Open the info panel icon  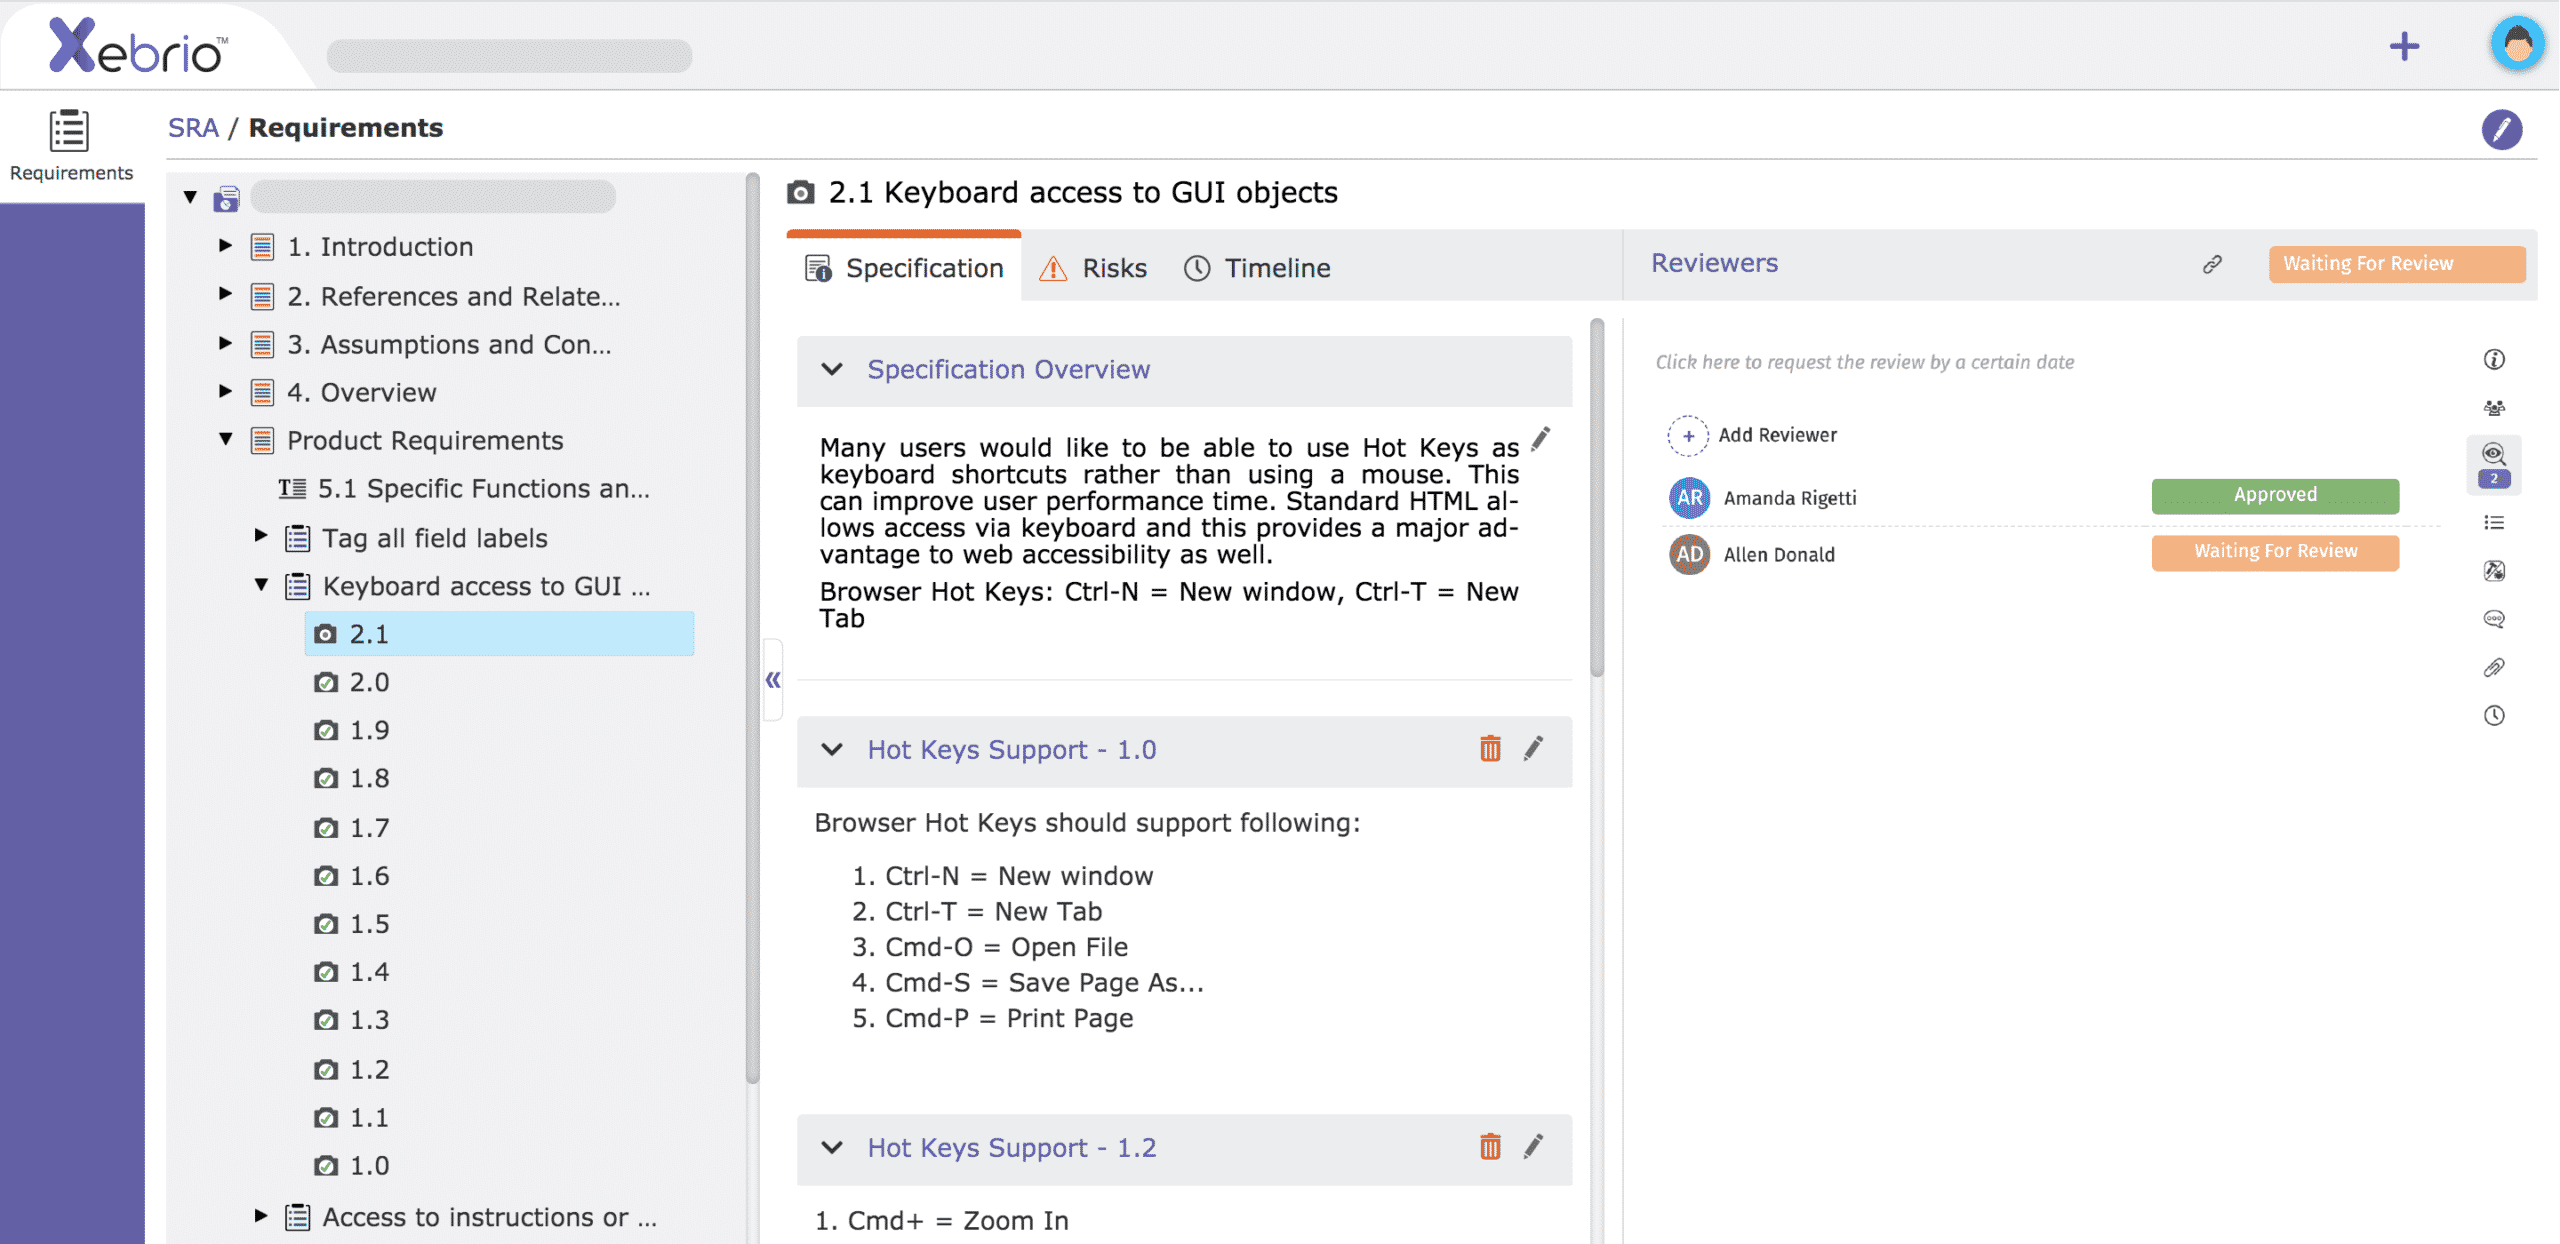point(2494,359)
